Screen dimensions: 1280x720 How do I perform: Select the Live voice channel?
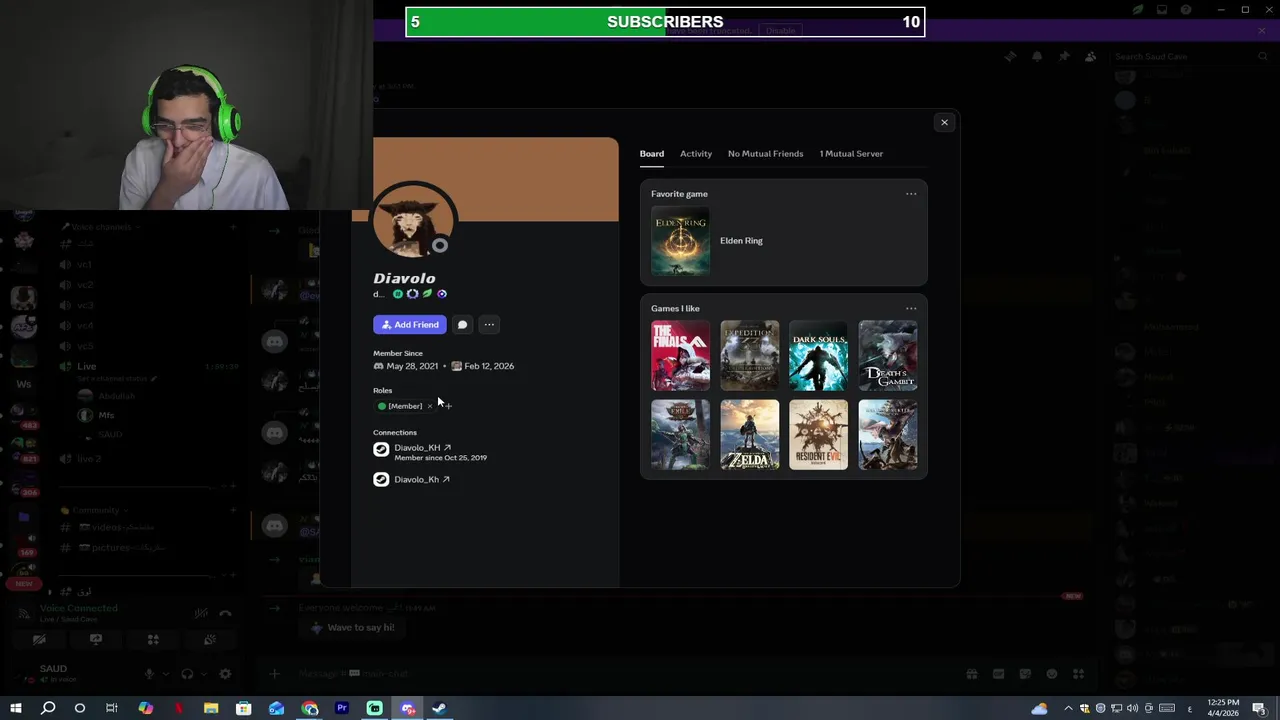click(87, 367)
